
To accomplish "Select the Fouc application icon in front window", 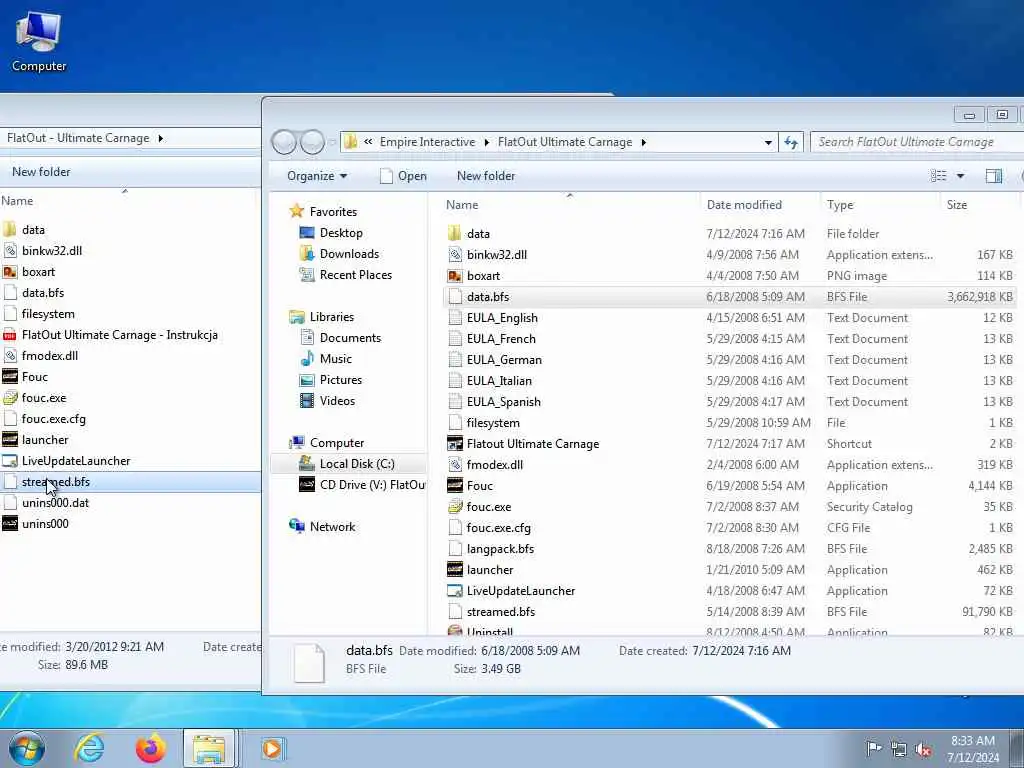I will pyautogui.click(x=455, y=485).
